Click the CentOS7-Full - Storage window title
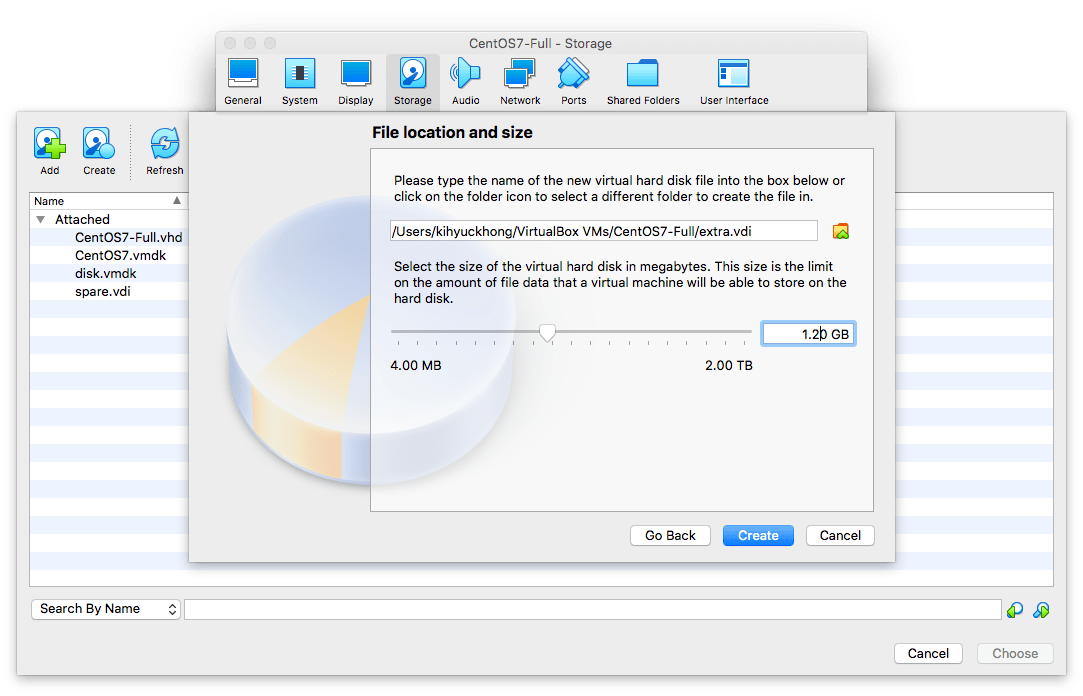Screen dimensions: 1083x696 (x=540, y=44)
